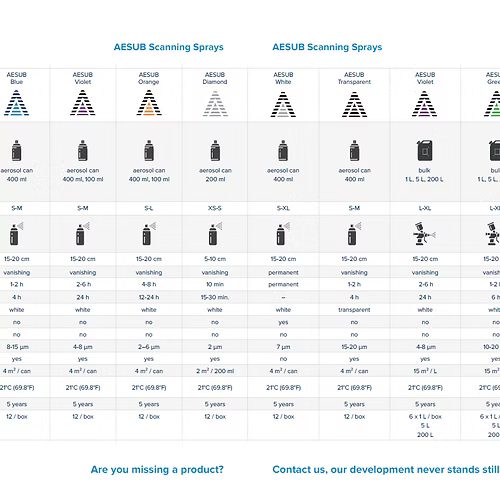Click the AESUB Transparent triangle logo
Image resolution: width=500 pixels, height=500 pixels.
pyautogui.click(x=354, y=104)
